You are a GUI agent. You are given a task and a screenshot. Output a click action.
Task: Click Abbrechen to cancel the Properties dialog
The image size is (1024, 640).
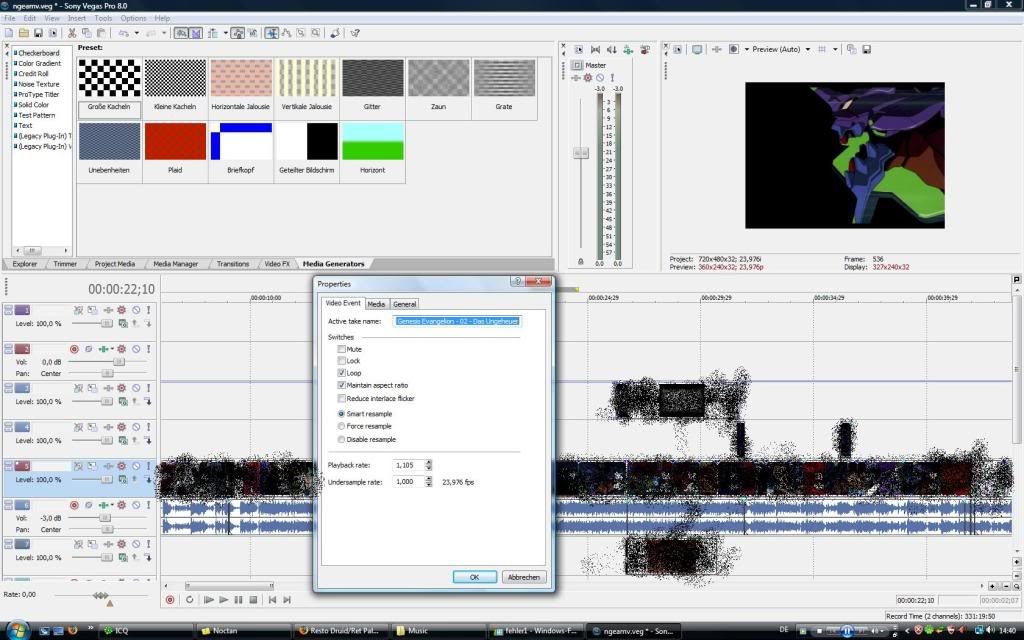point(524,577)
